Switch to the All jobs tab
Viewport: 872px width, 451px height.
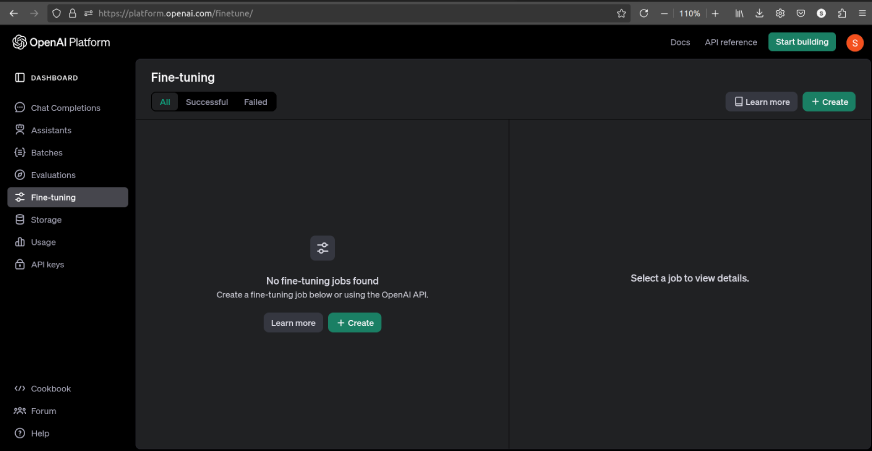(x=165, y=102)
